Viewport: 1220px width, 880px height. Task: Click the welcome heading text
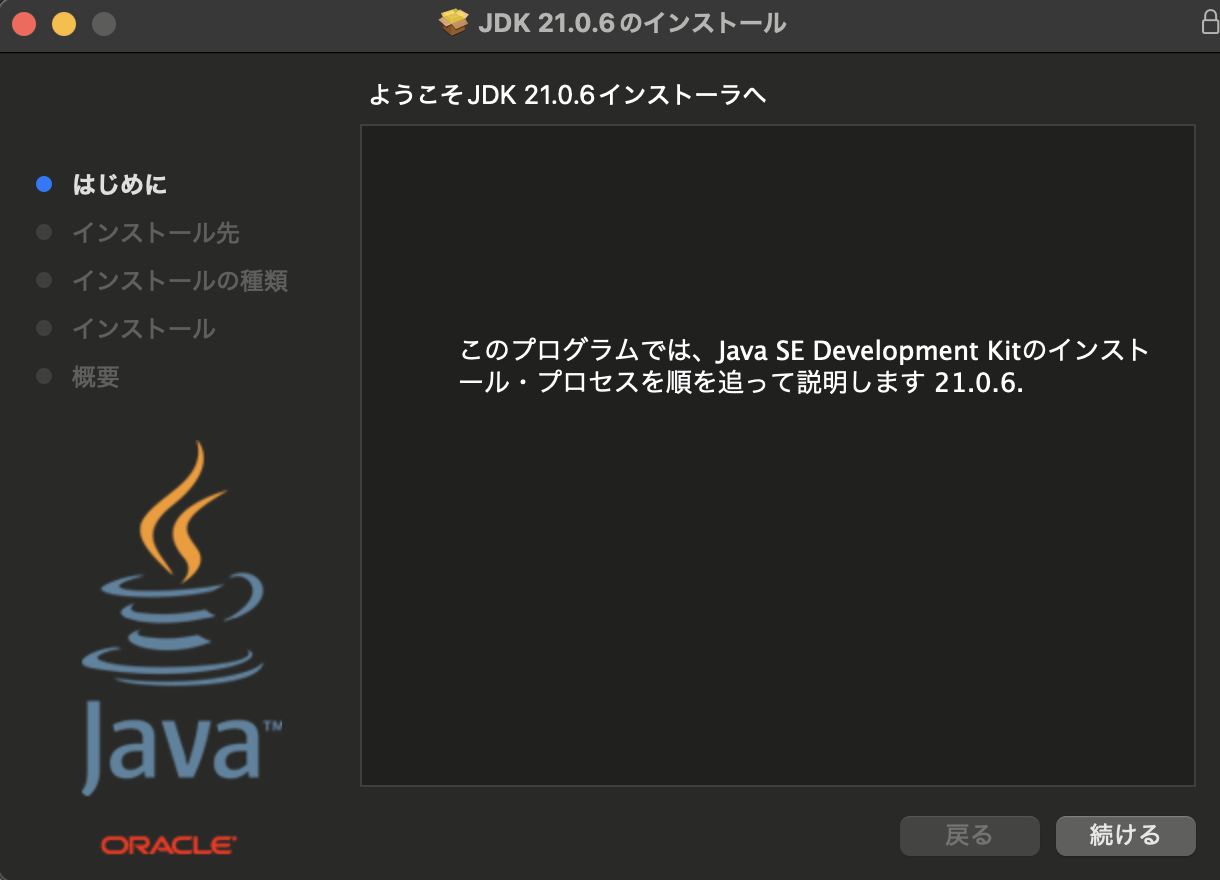(567, 92)
